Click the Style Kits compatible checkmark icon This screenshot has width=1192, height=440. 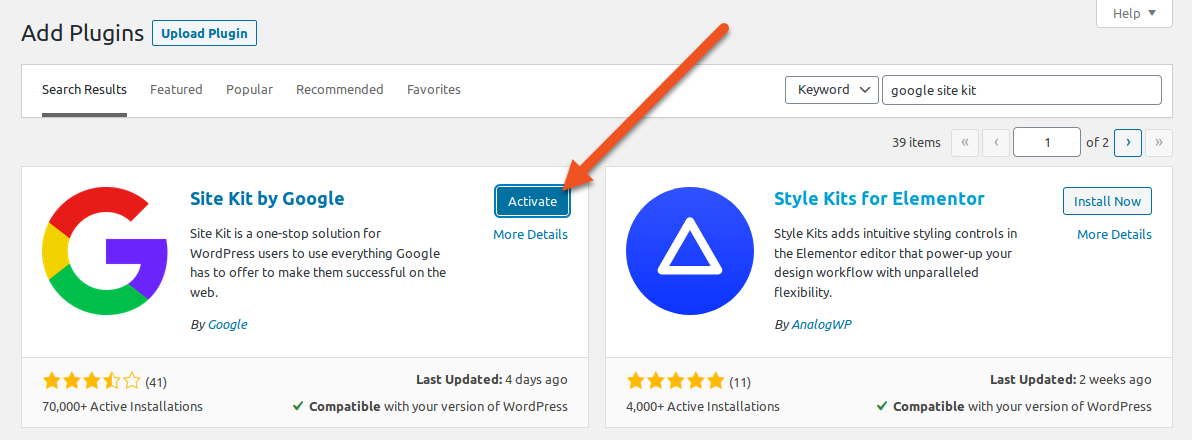coord(883,407)
